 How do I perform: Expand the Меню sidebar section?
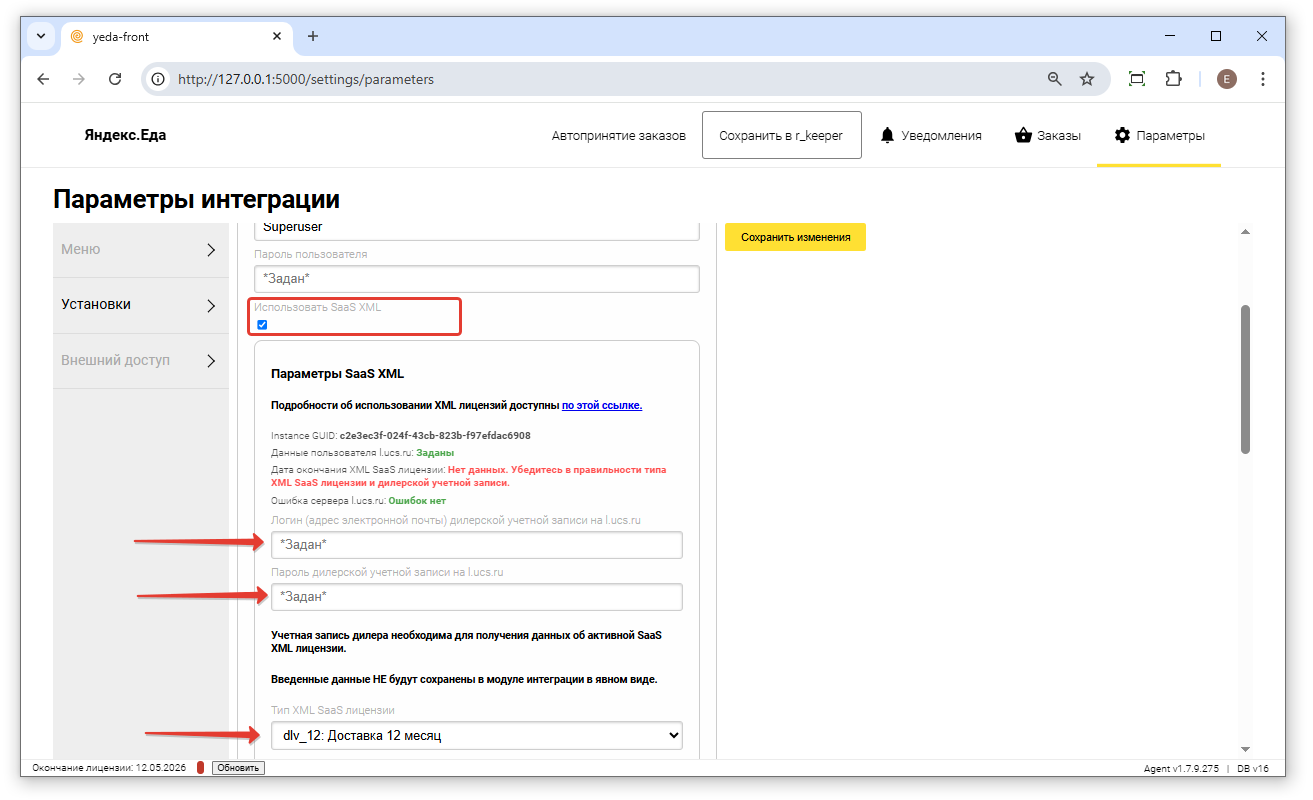[140, 250]
